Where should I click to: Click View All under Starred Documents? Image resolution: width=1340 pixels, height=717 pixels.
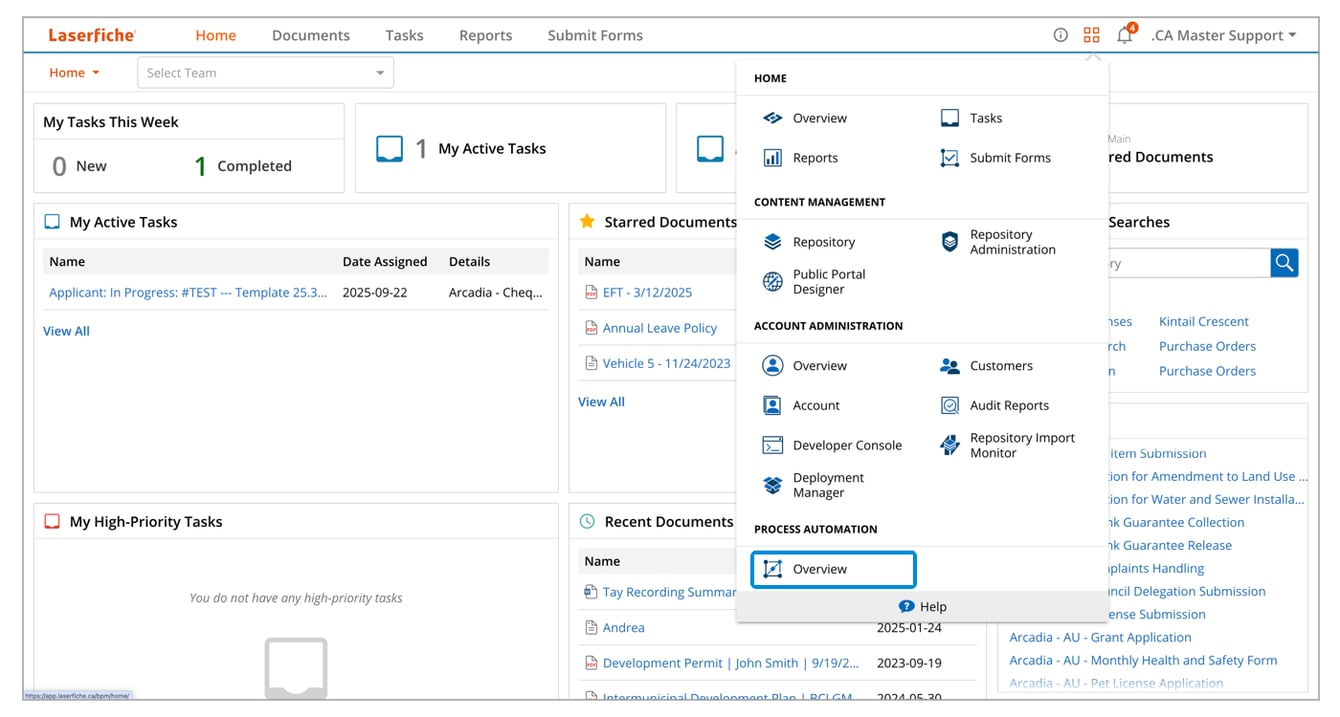tap(601, 402)
